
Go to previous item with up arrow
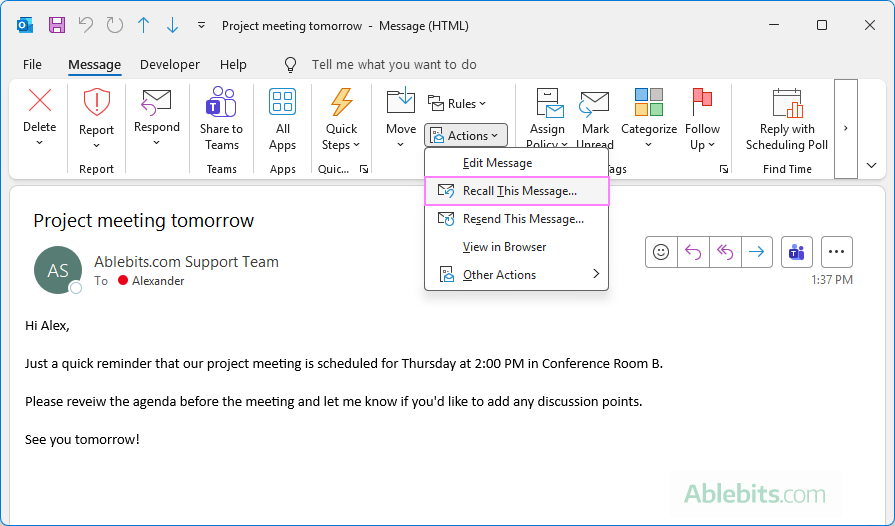click(x=143, y=25)
